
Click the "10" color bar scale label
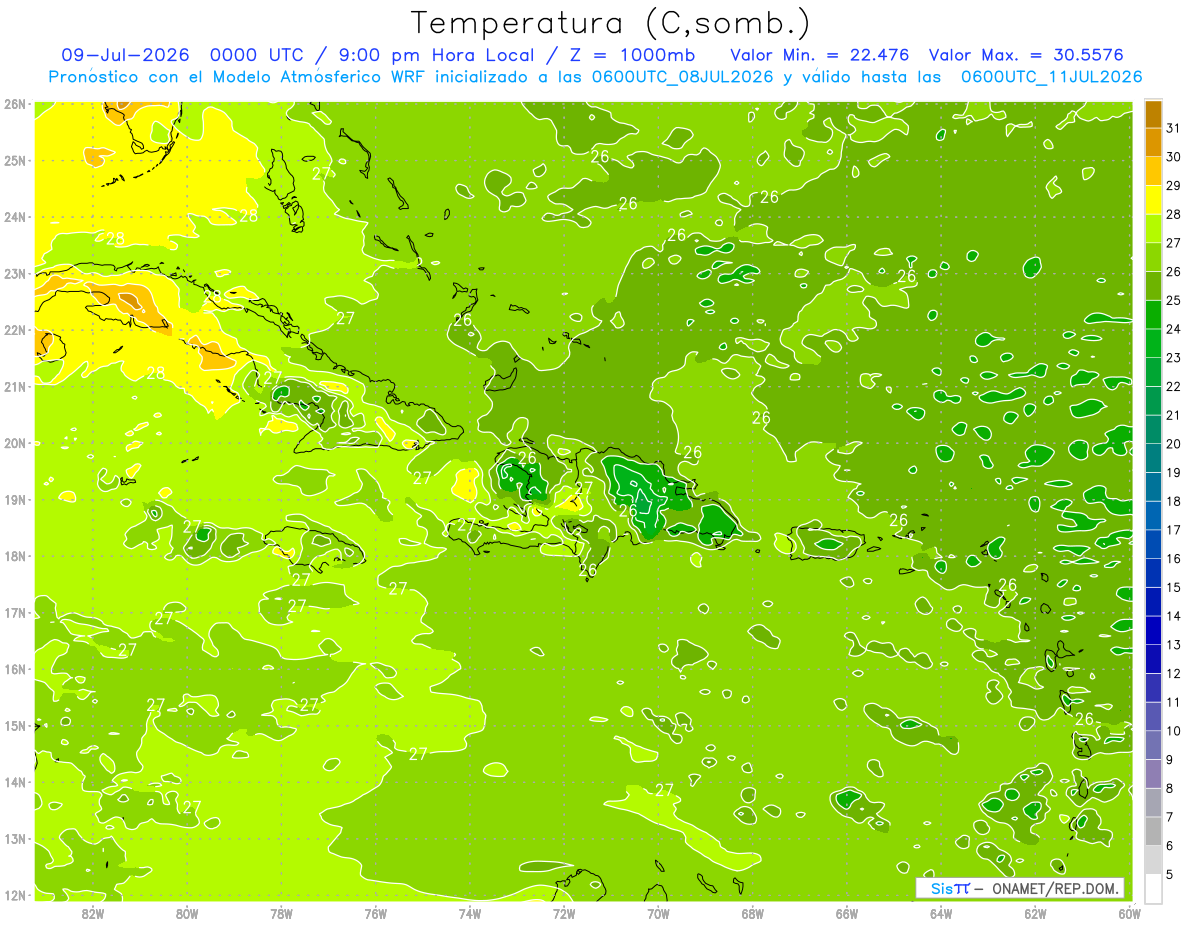point(1173,730)
